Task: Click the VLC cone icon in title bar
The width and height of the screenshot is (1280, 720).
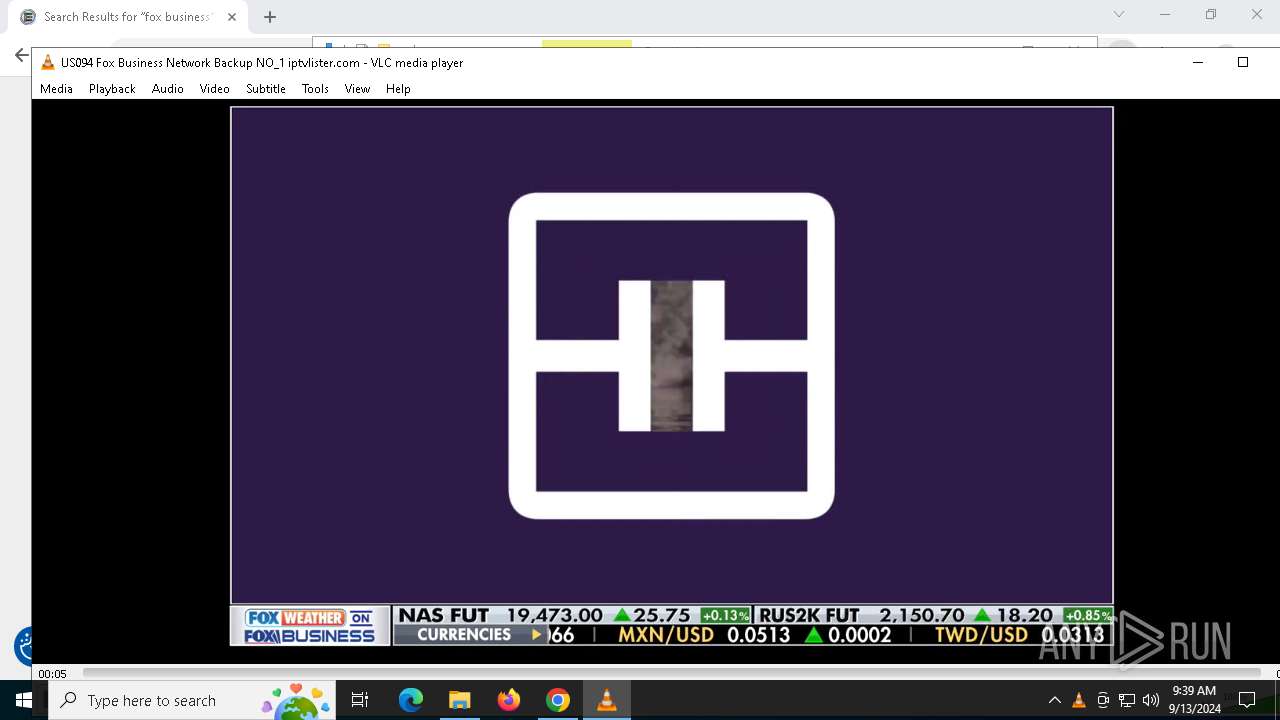Action: 47,62
